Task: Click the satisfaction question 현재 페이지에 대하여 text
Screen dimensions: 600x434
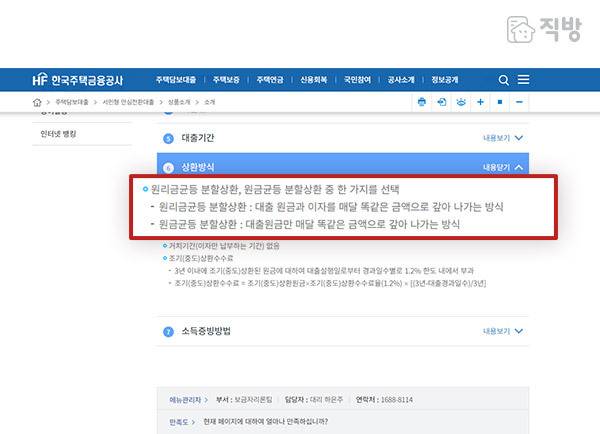Action: (266, 422)
